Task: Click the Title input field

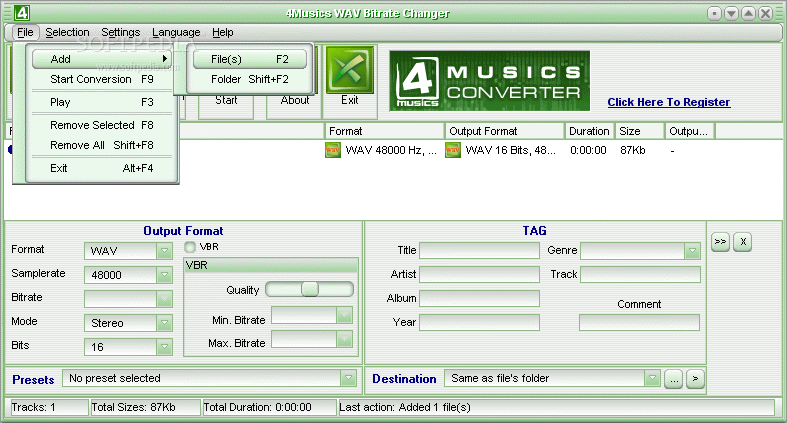Action: [x=479, y=251]
